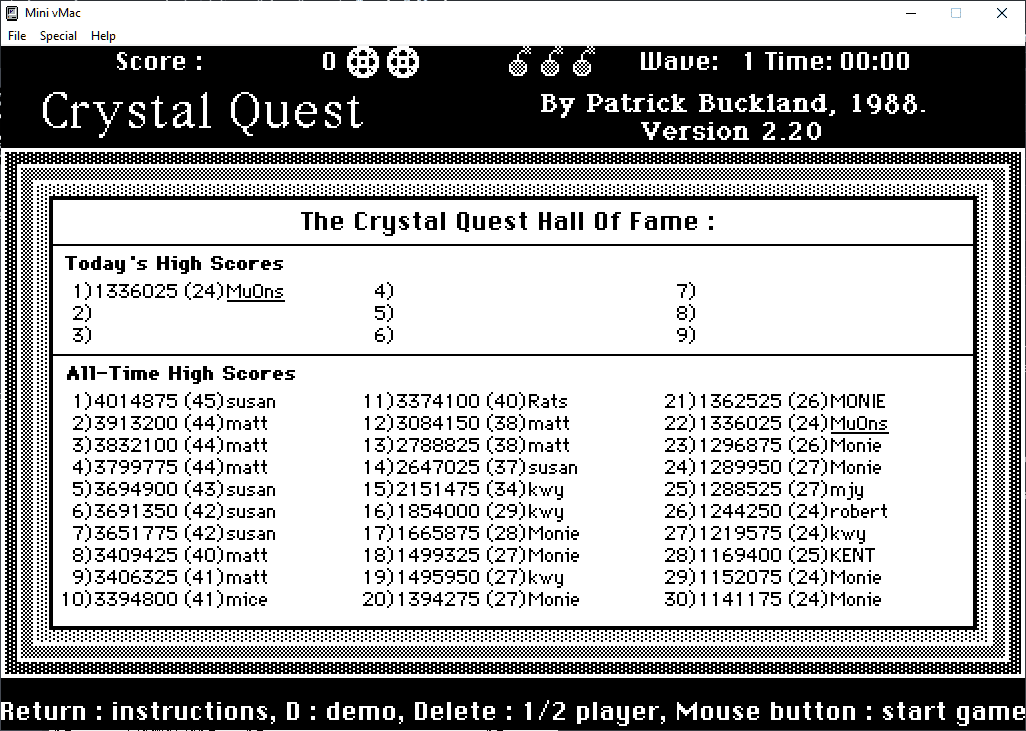This screenshot has width=1026, height=731.
Task: Click the 'Time: 00:00' display
Action: coord(837,62)
